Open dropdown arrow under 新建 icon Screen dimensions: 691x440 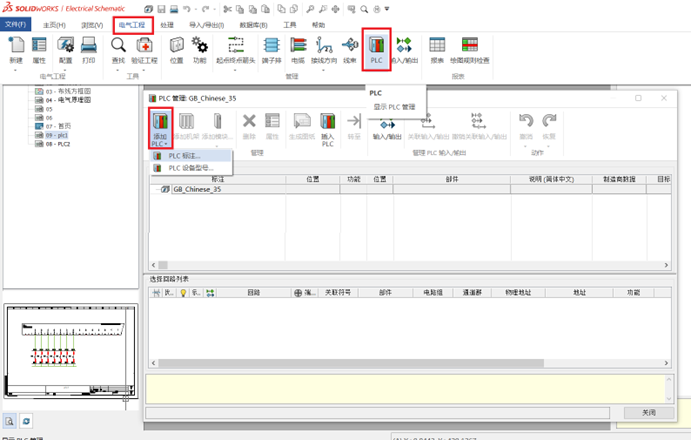coord(15,70)
